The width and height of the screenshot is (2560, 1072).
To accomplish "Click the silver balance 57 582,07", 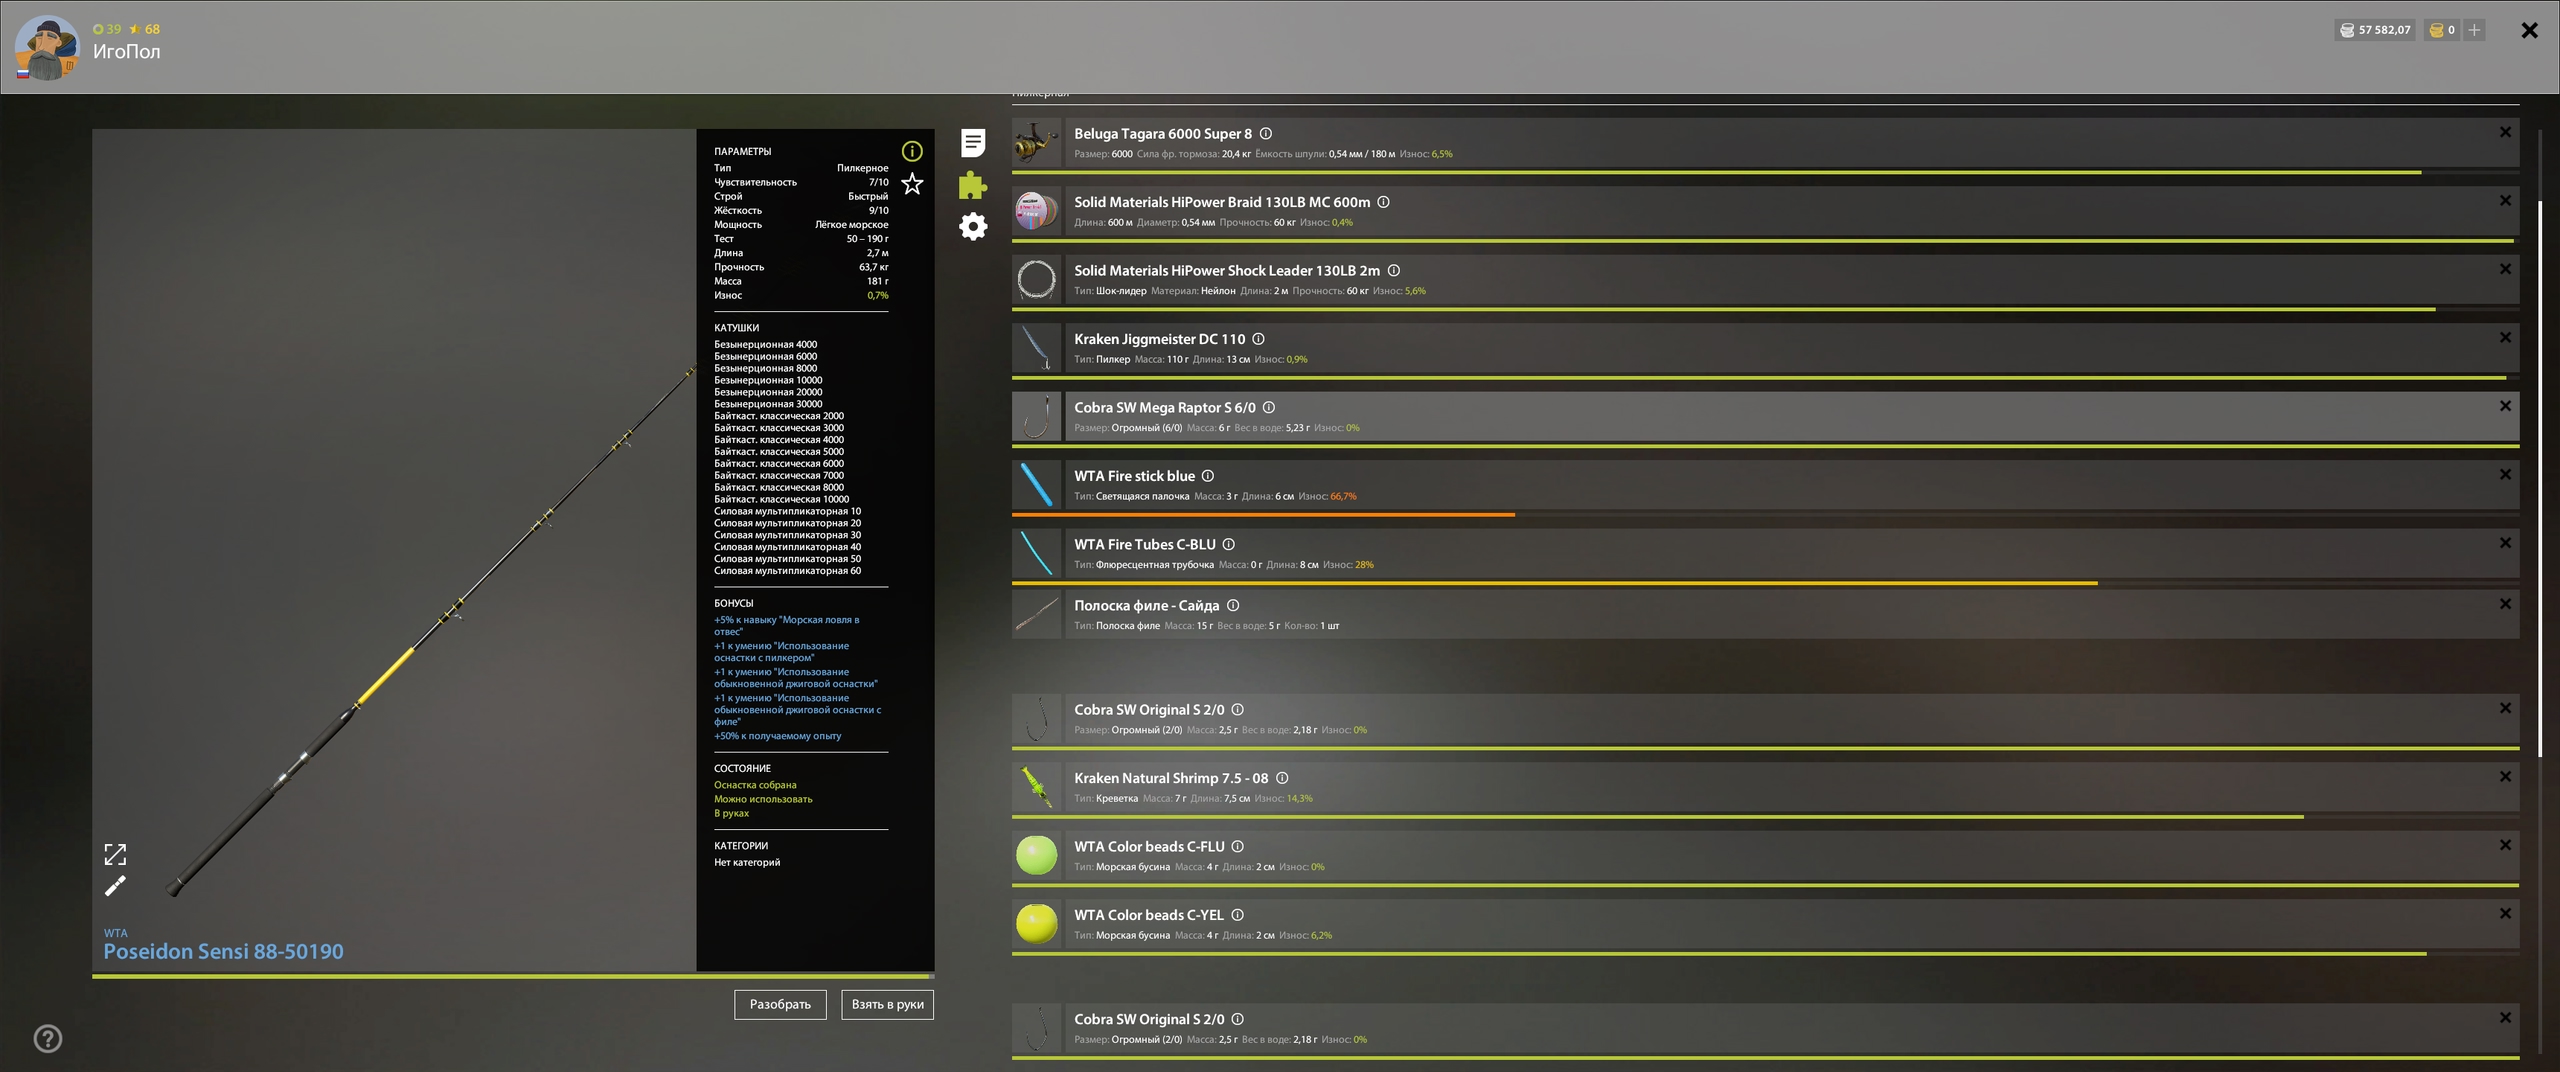I will coord(2375,30).
